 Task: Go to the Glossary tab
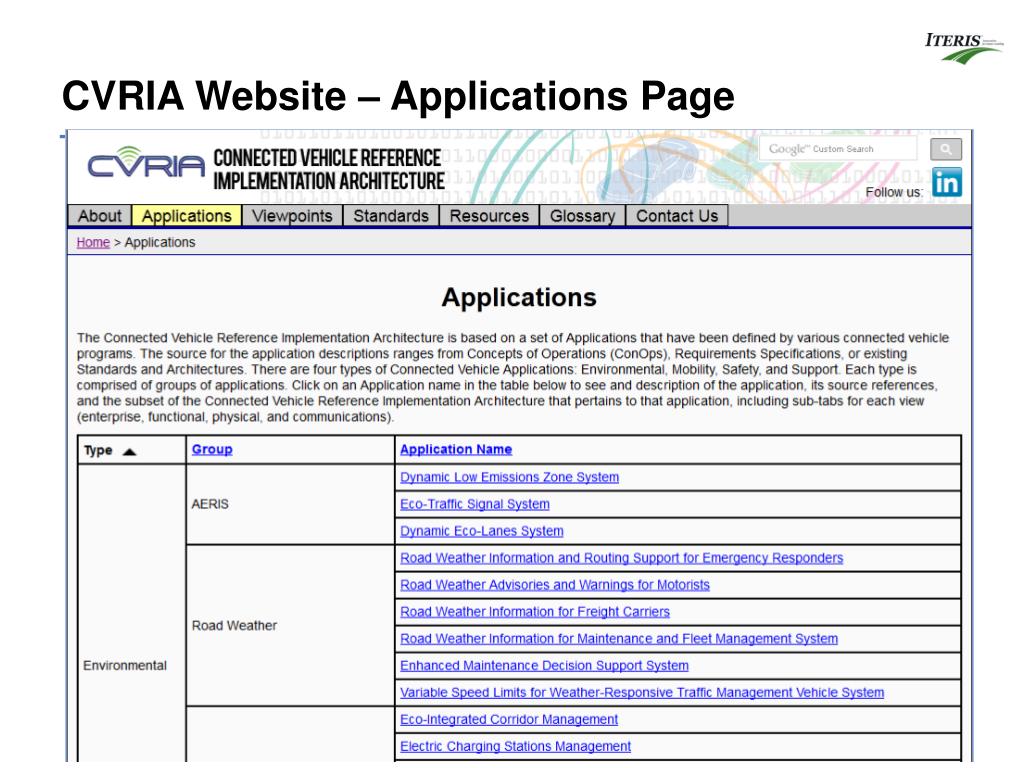[583, 216]
